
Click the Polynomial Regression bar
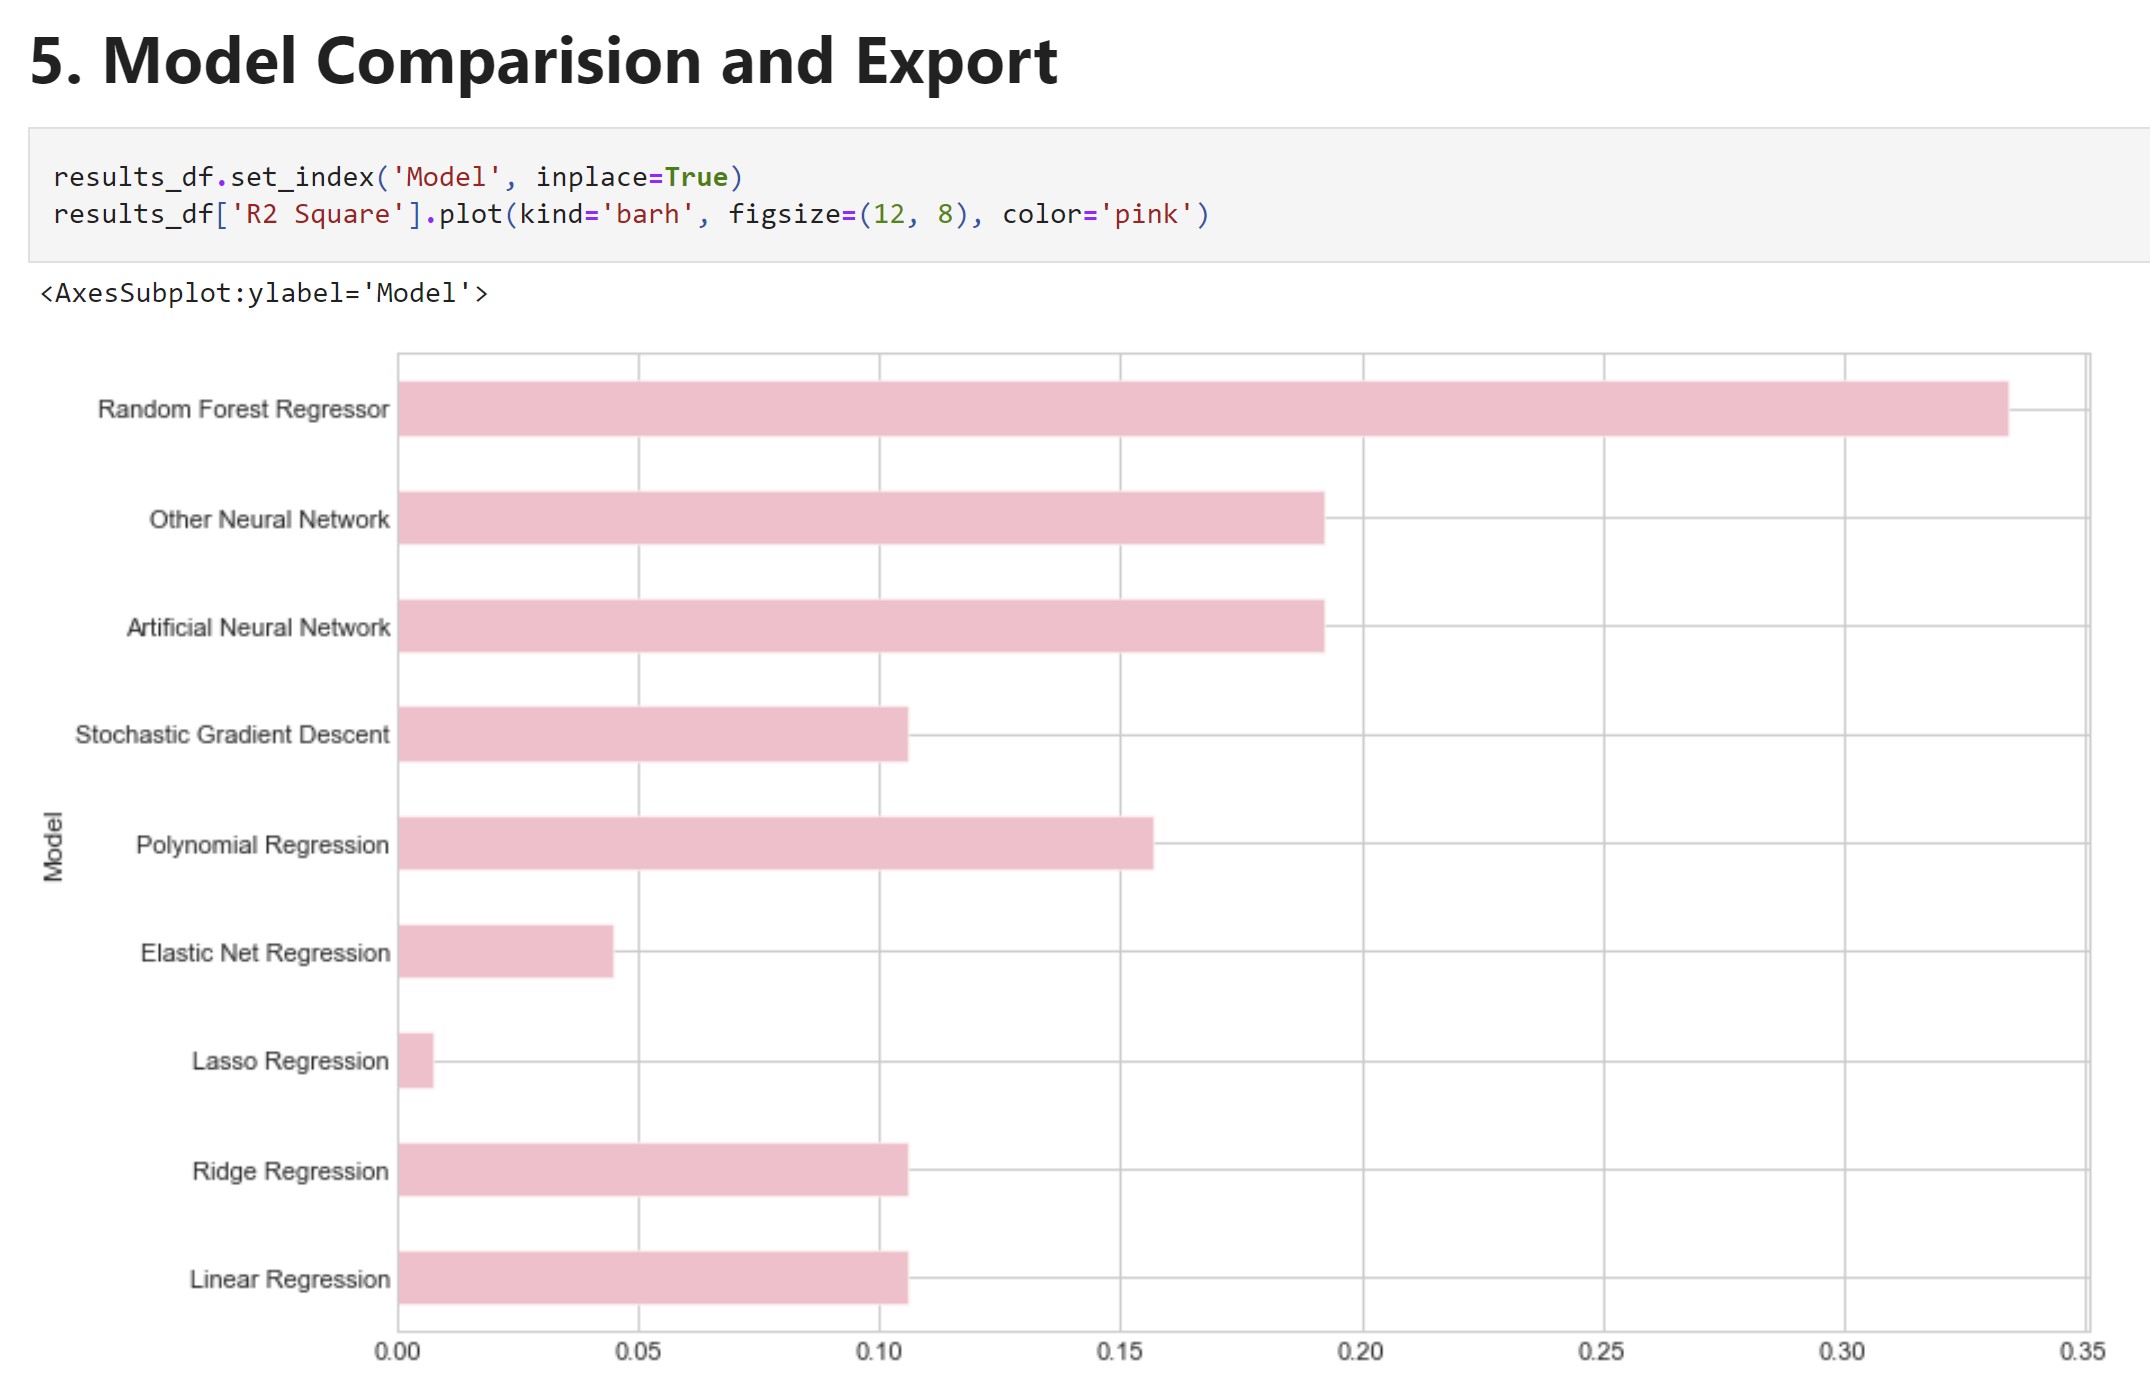[x=775, y=843]
